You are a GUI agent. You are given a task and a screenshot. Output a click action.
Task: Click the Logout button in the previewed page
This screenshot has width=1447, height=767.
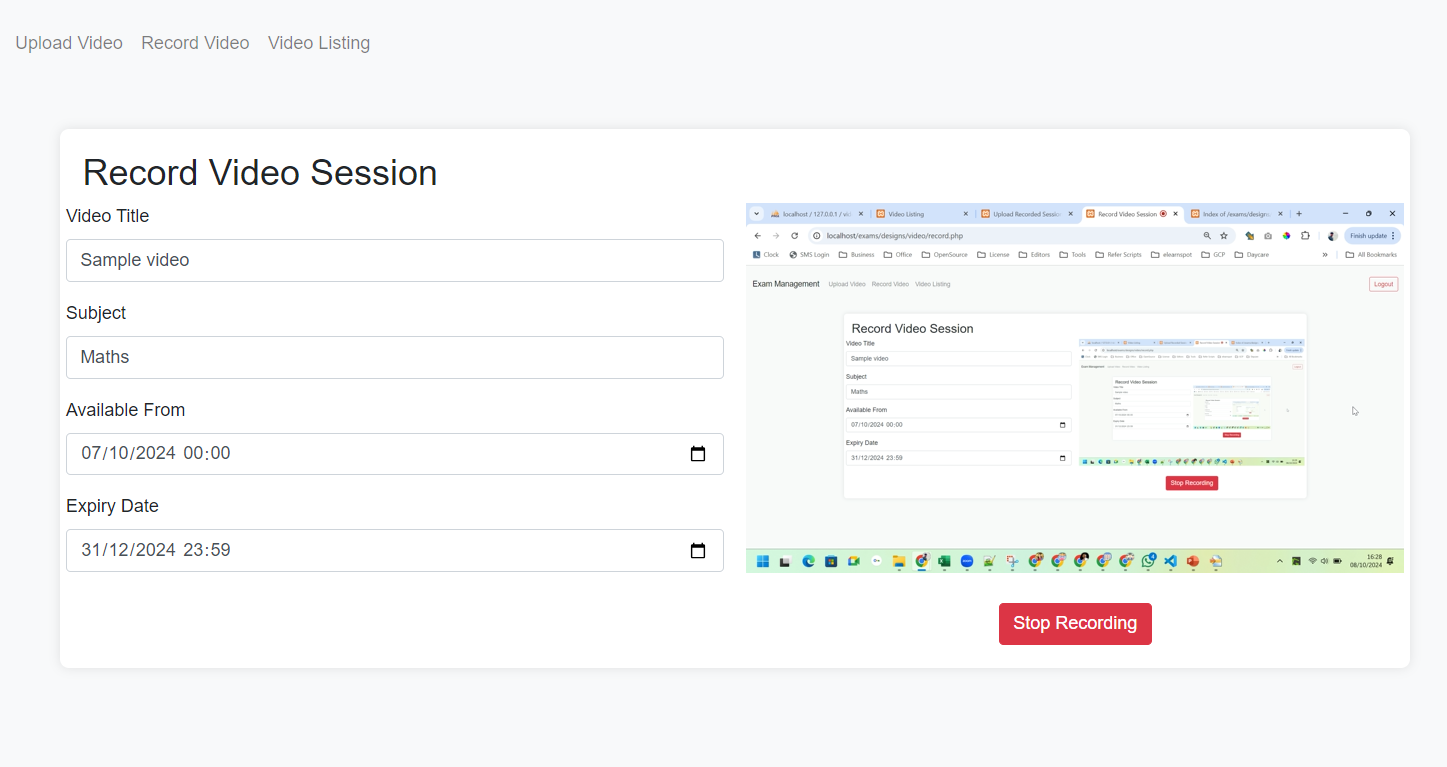1383,284
